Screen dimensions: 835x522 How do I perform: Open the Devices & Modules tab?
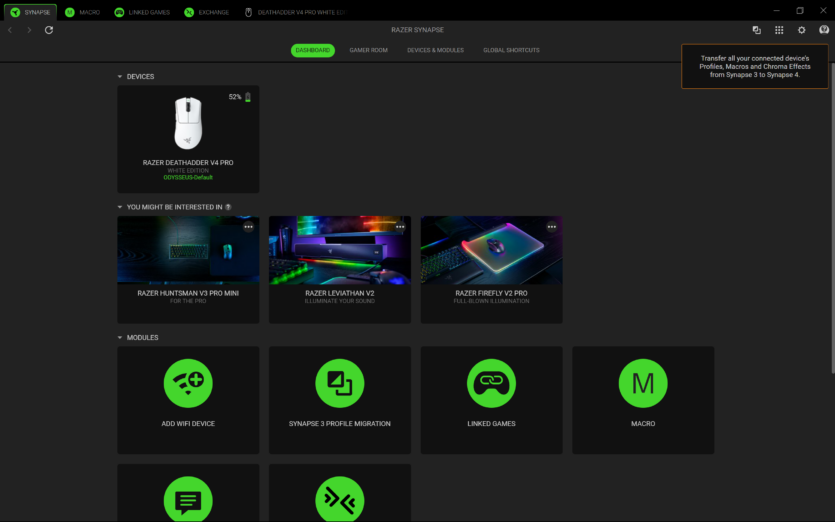(435, 50)
